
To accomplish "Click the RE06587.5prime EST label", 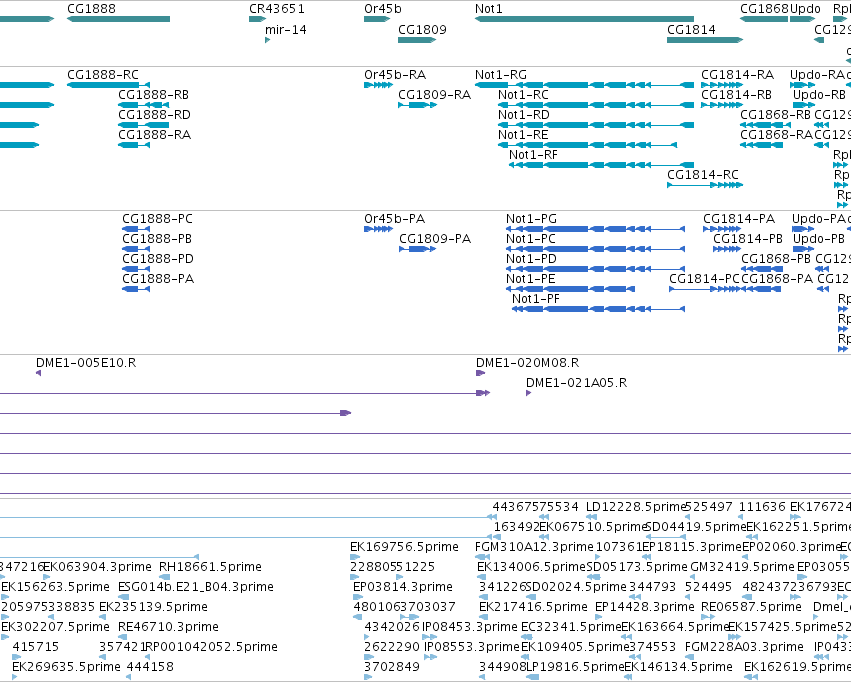I will [x=751, y=607].
